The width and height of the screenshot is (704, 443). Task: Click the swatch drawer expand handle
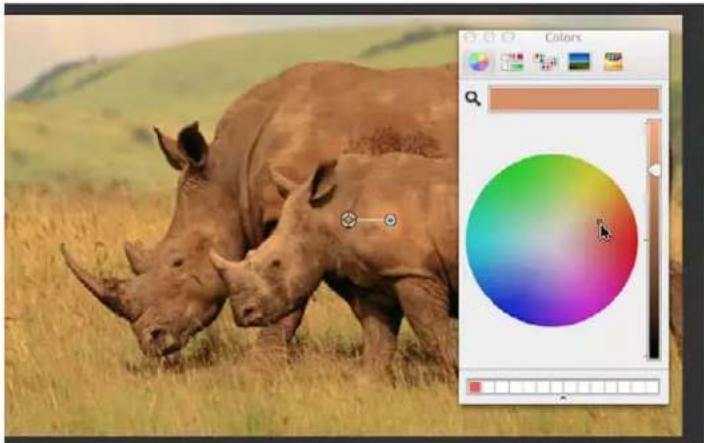(x=563, y=398)
